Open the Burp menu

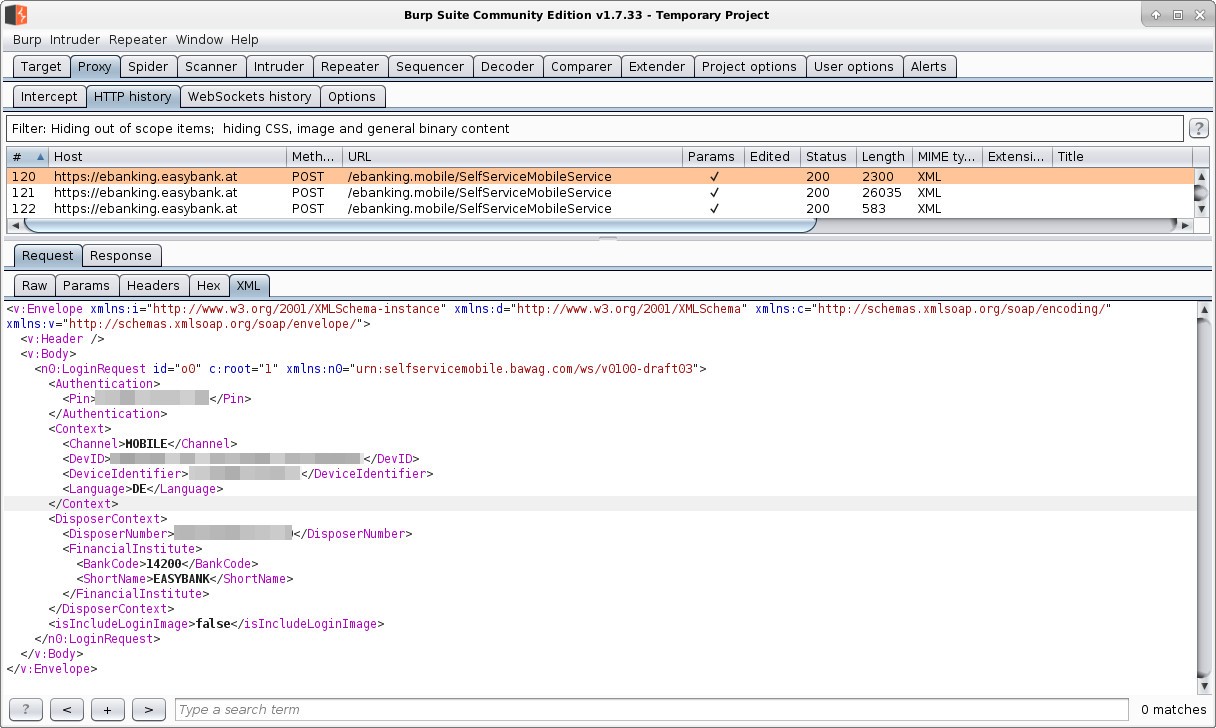pos(27,40)
